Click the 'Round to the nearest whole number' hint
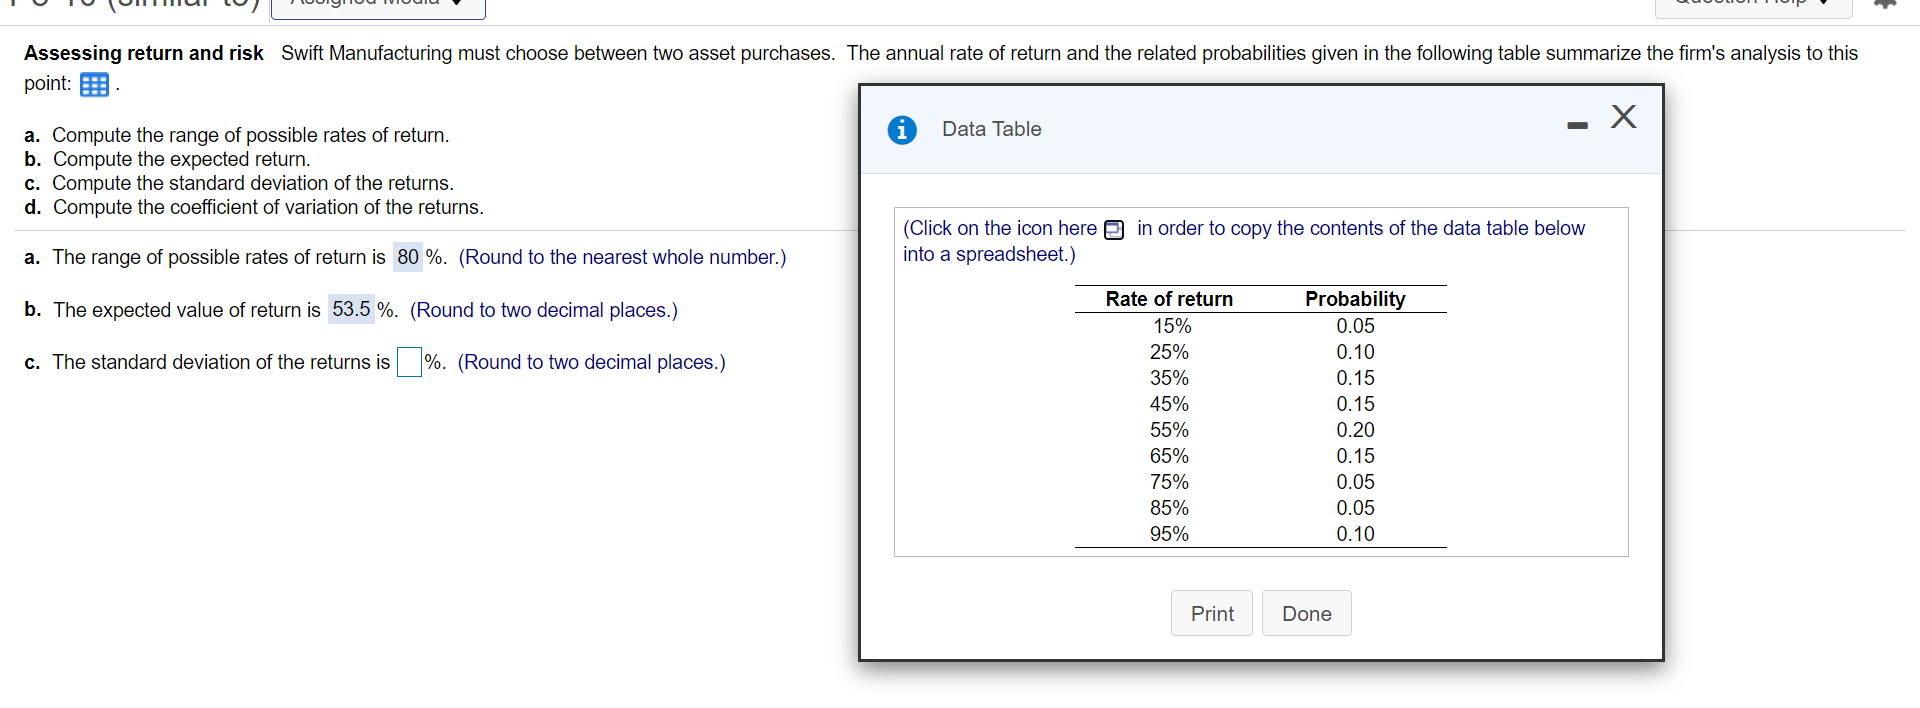The height and width of the screenshot is (708, 1920). pos(622,257)
